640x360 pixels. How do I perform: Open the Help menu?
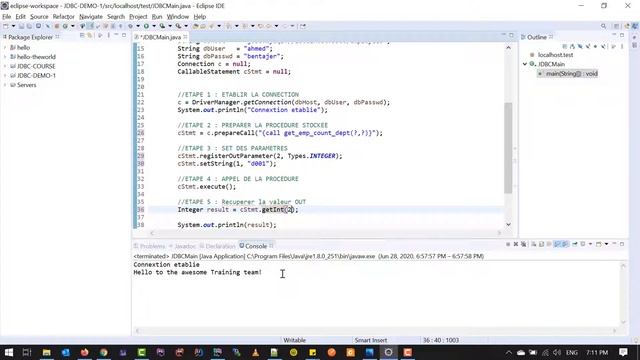coord(200,17)
